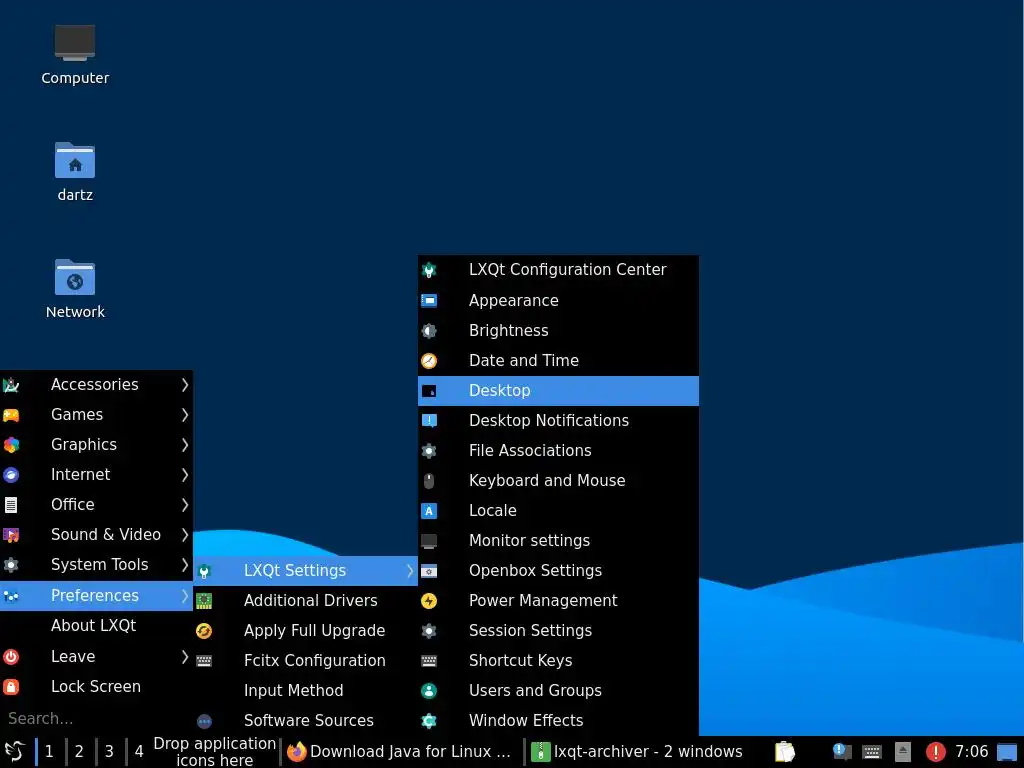This screenshot has width=1024, height=768.
Task: Click the Shortcut Keys keyboard icon
Action: tap(429, 661)
